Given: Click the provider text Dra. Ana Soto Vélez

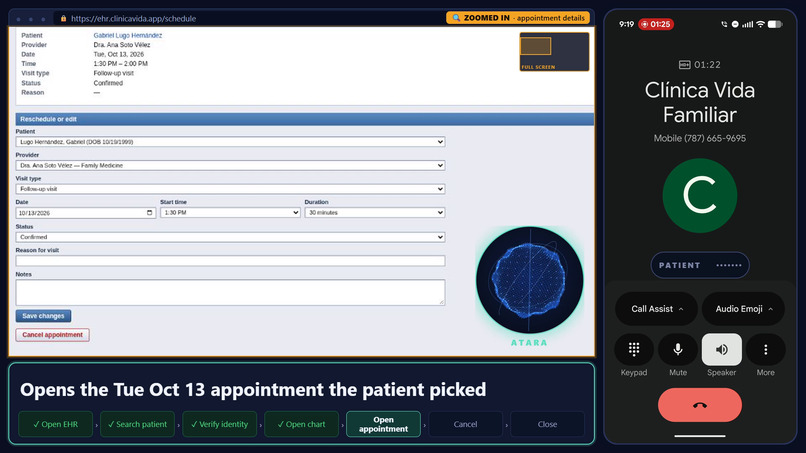Looking at the screenshot, I should click(x=122, y=45).
